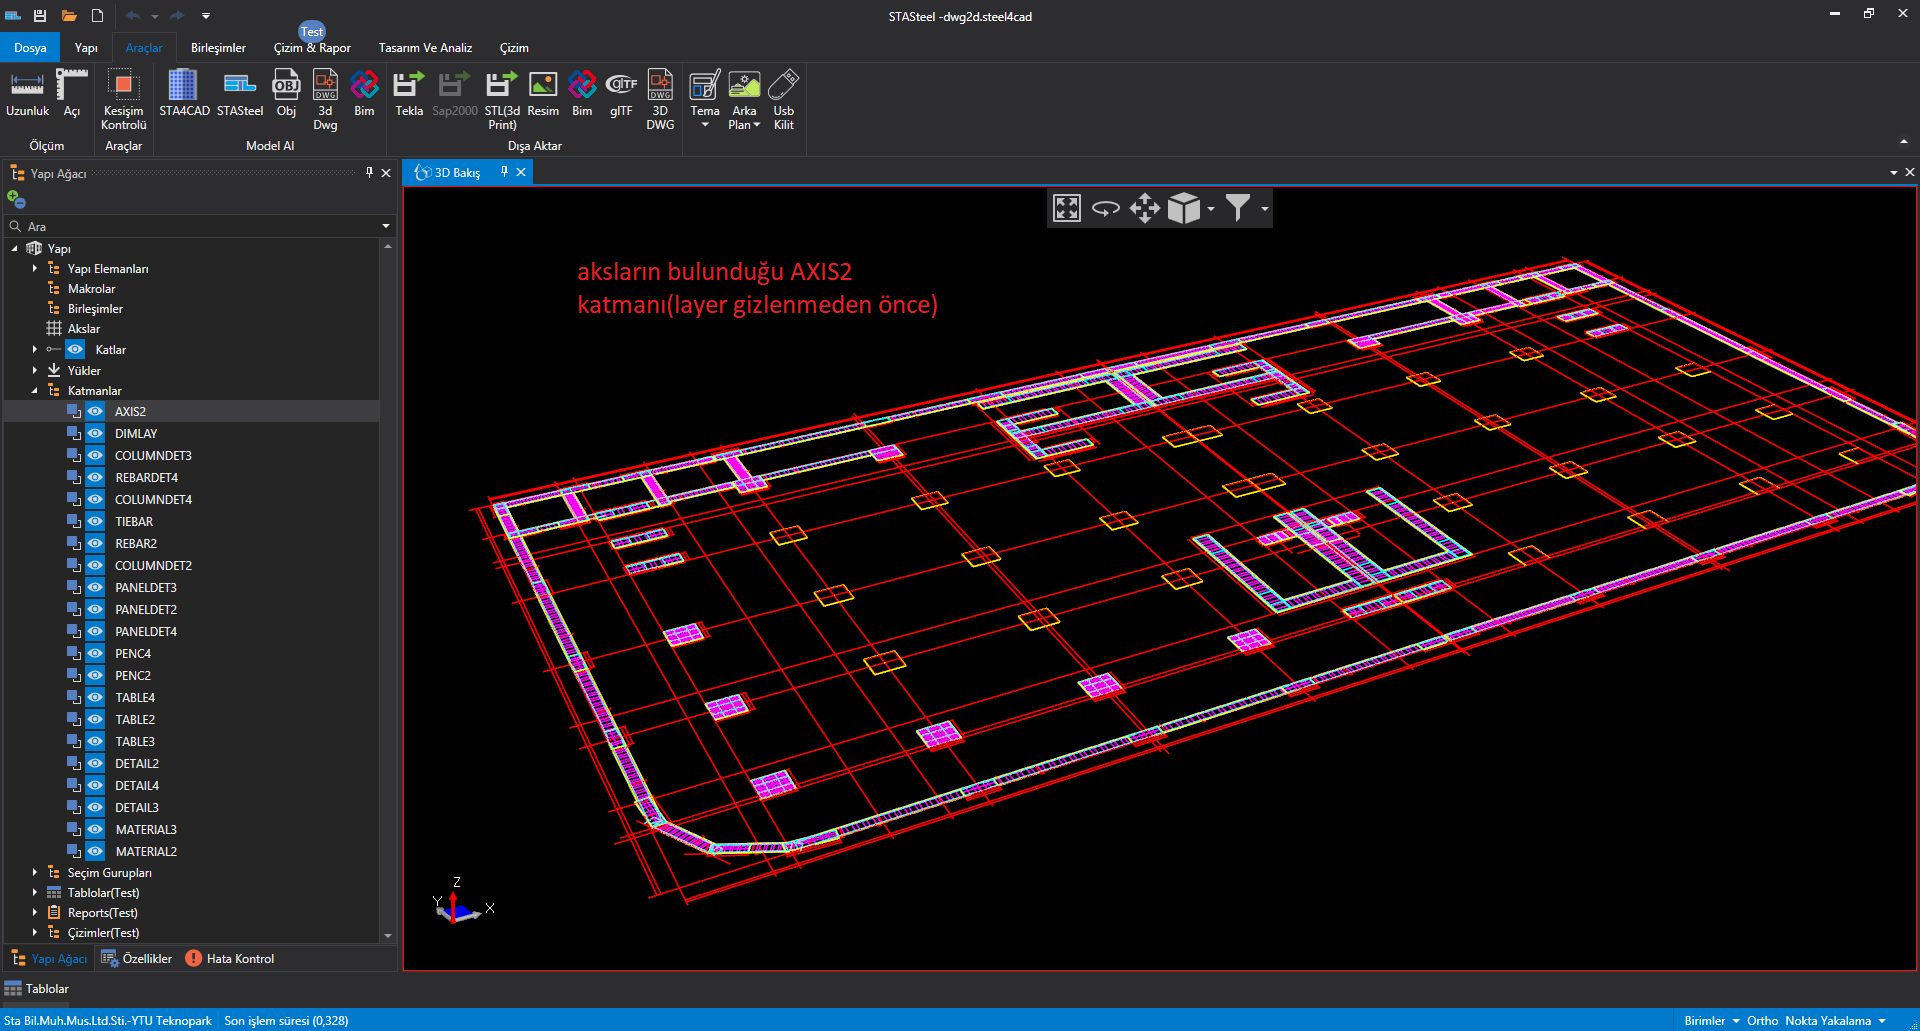Viewport: 1920px width, 1031px height.
Task: Click the zoom extents icon in viewport
Action: 1067,208
